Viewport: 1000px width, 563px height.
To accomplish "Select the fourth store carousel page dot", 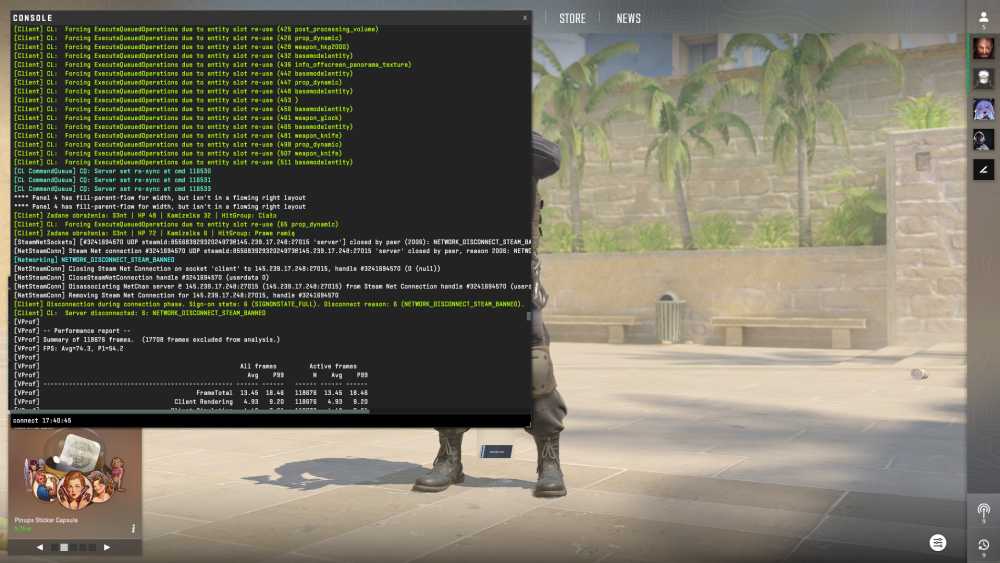I will pos(82,547).
